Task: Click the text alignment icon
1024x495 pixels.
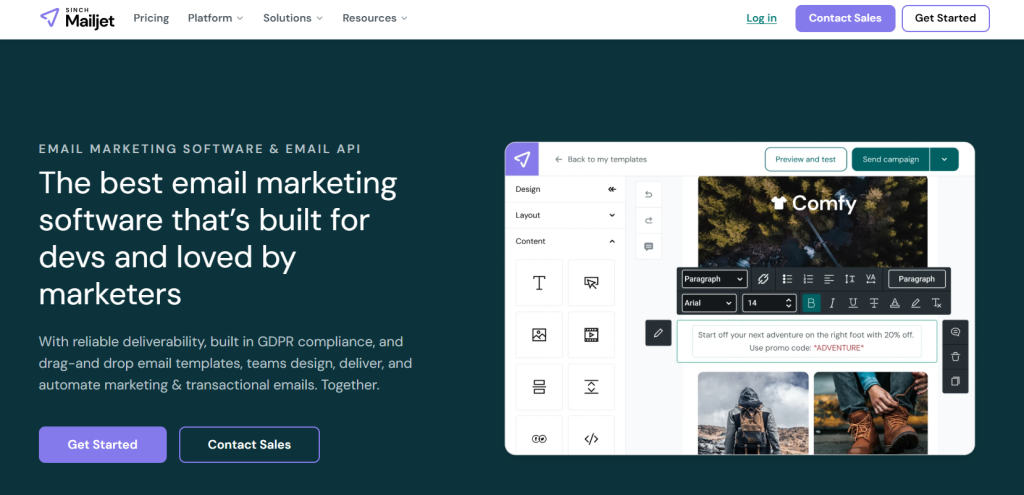Action: point(829,279)
